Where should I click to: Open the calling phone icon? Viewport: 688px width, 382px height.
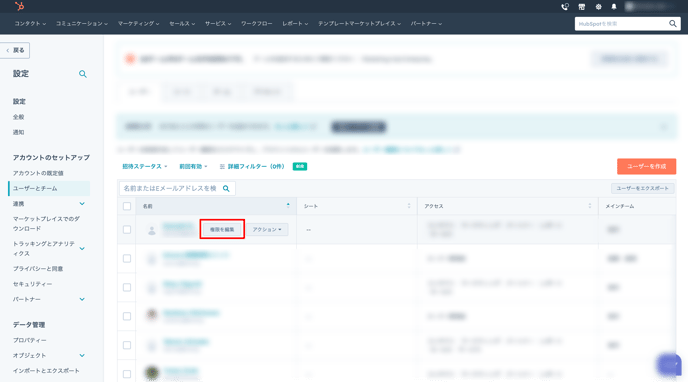565,7
